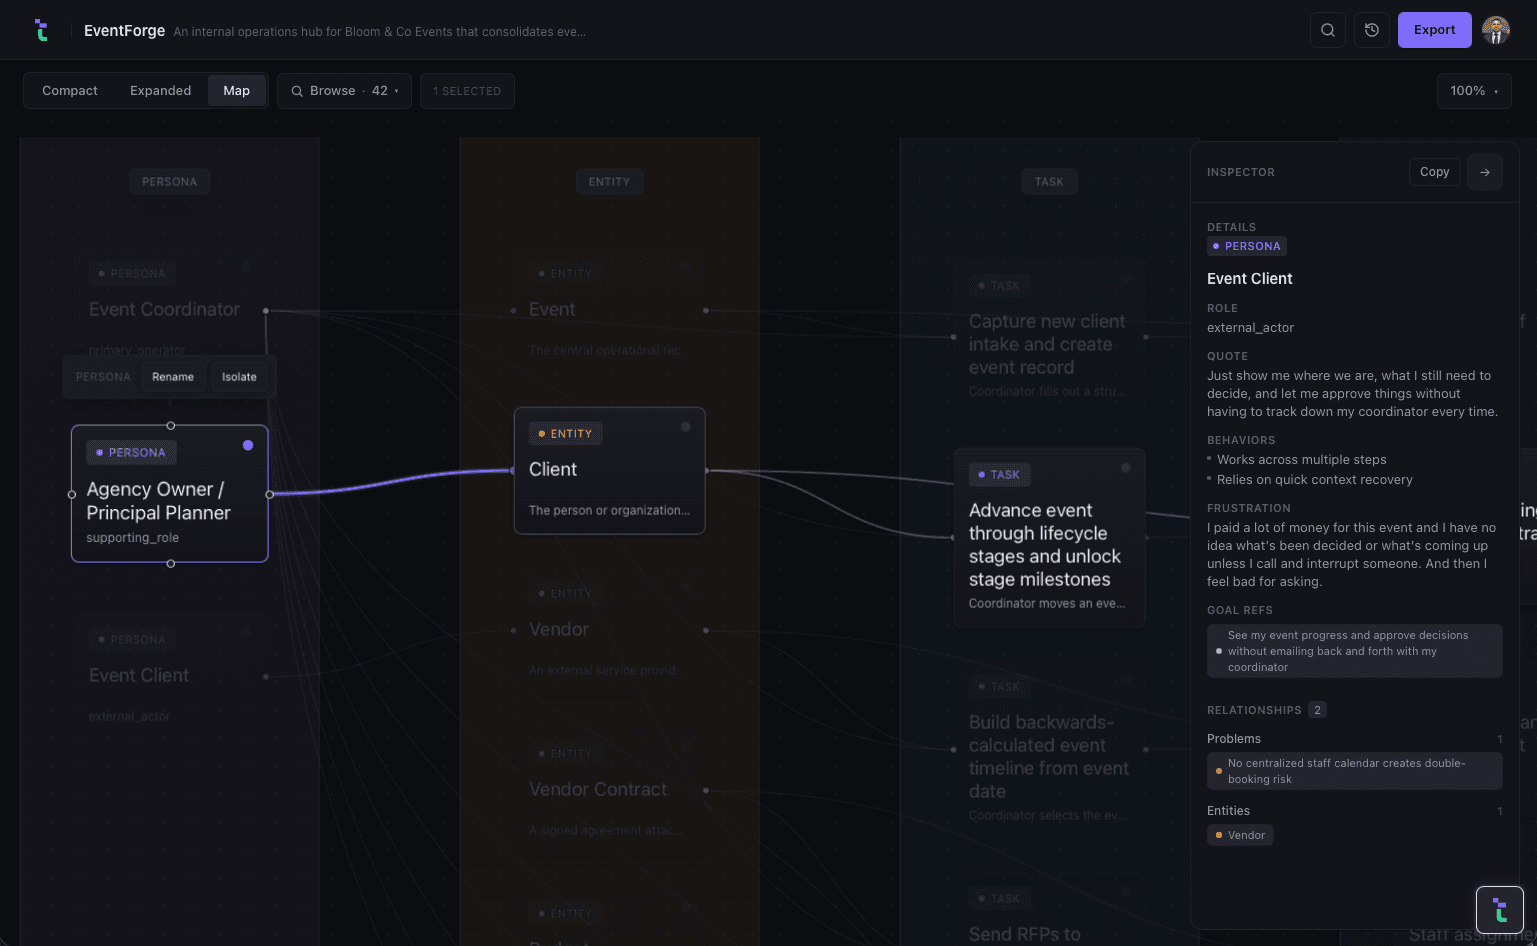Image resolution: width=1537 pixels, height=946 pixels.
Task: Open the No centralized staff calendar problem
Action: tap(1355, 771)
